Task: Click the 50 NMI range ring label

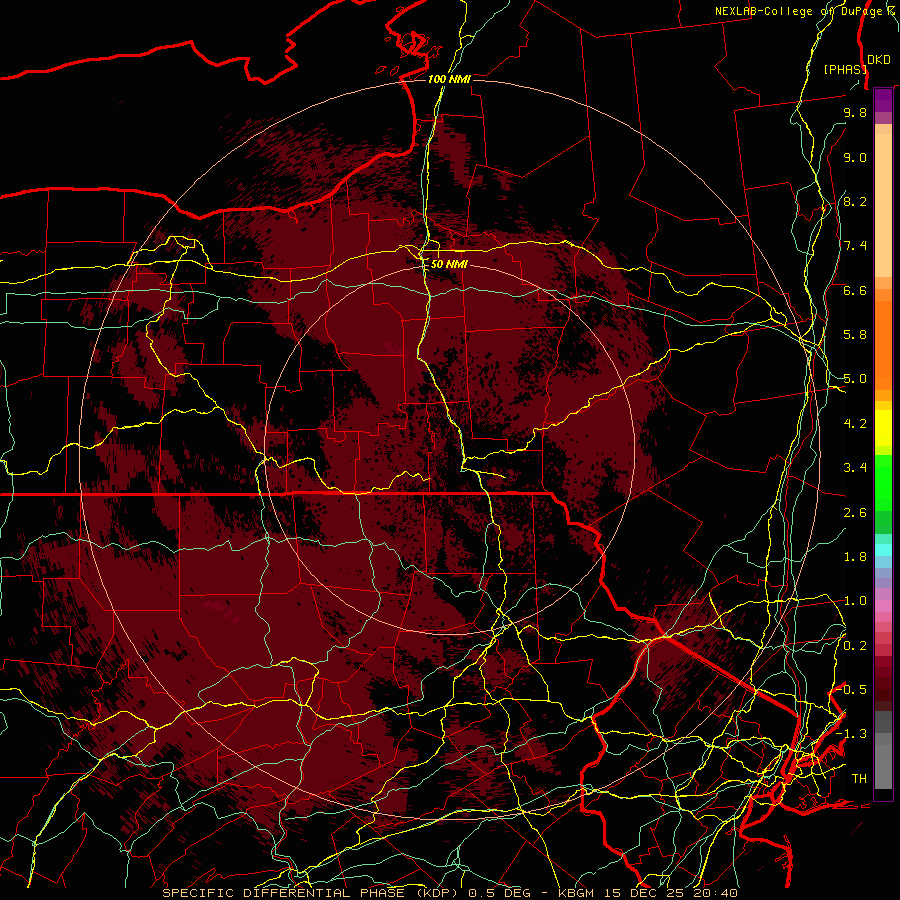Action: point(449,264)
